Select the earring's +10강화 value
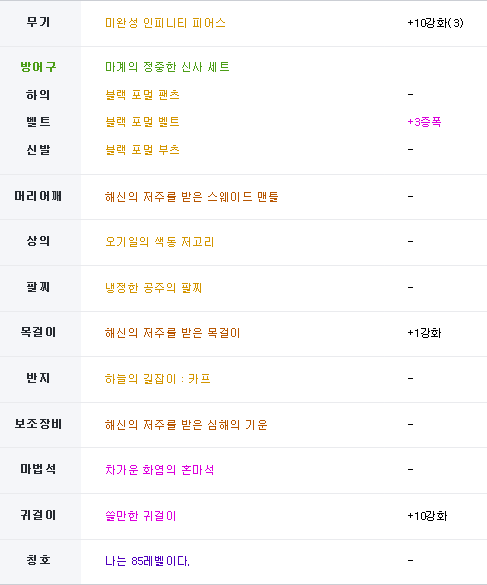This screenshot has width=487, height=585. pos(427,516)
